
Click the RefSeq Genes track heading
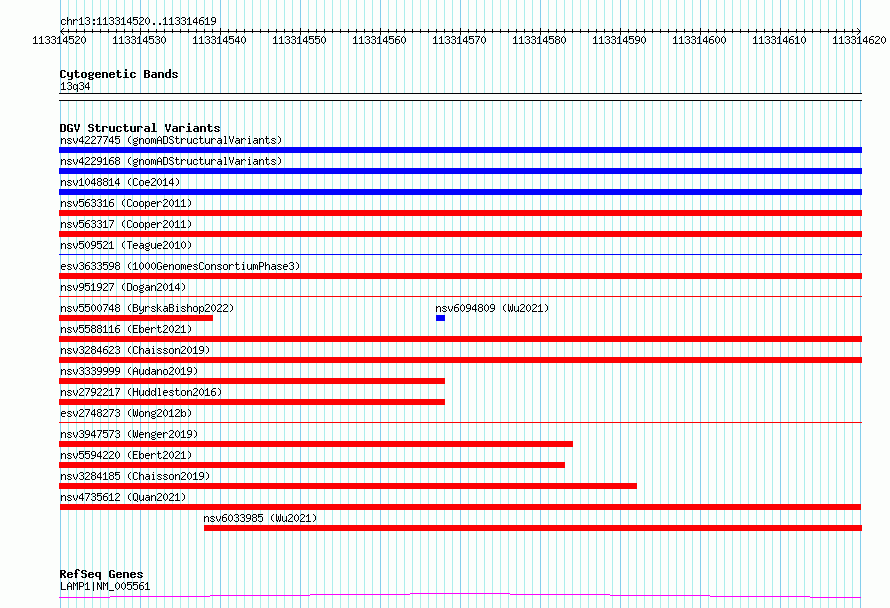(x=101, y=574)
